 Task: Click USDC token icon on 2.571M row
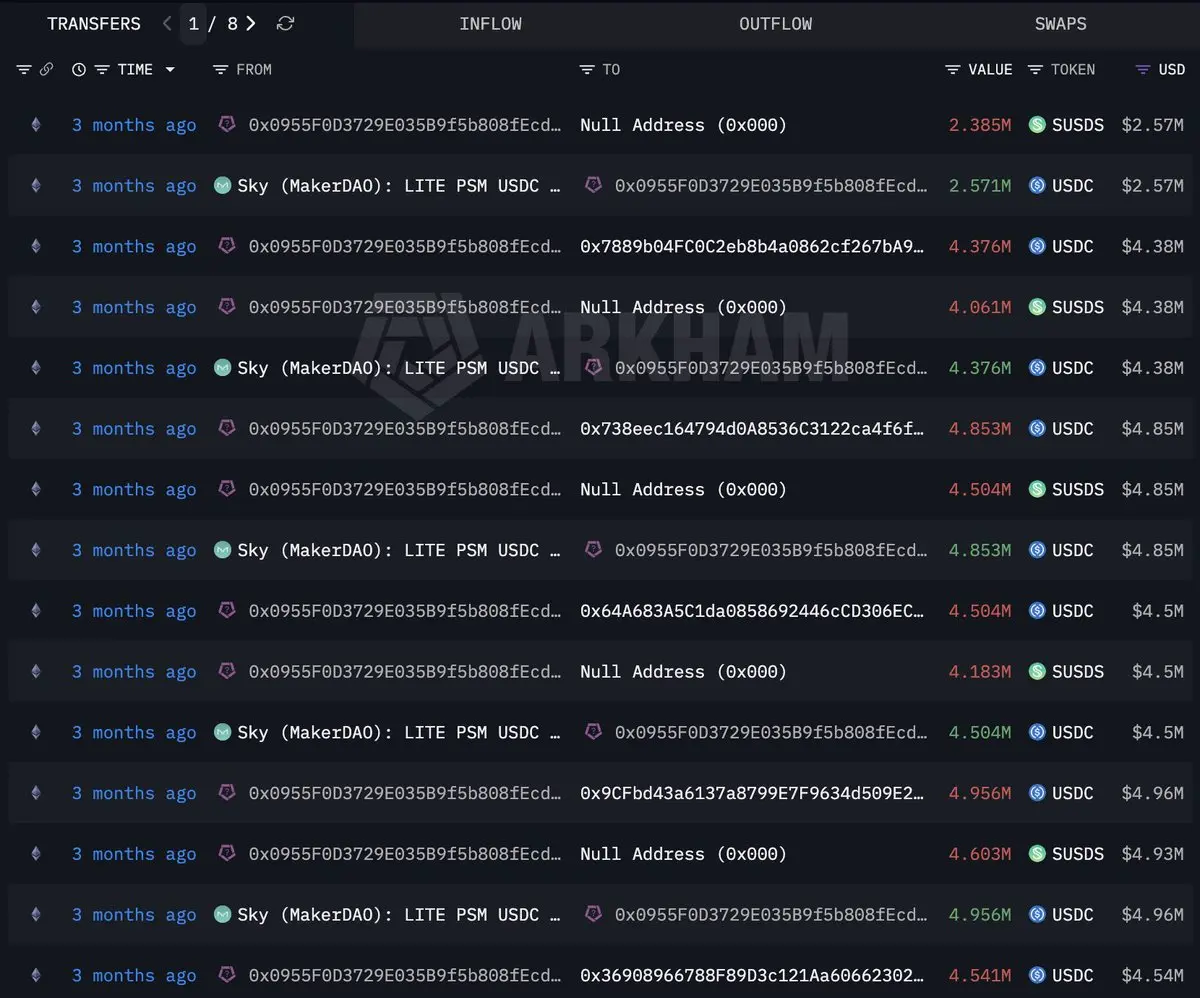tap(1037, 186)
